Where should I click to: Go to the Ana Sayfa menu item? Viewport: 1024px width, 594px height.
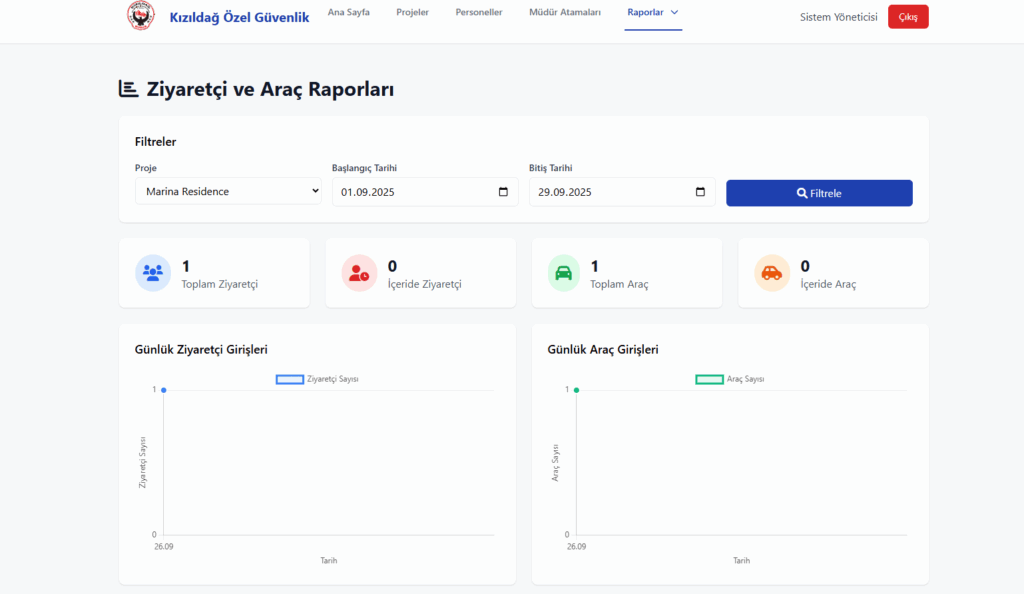tap(348, 13)
